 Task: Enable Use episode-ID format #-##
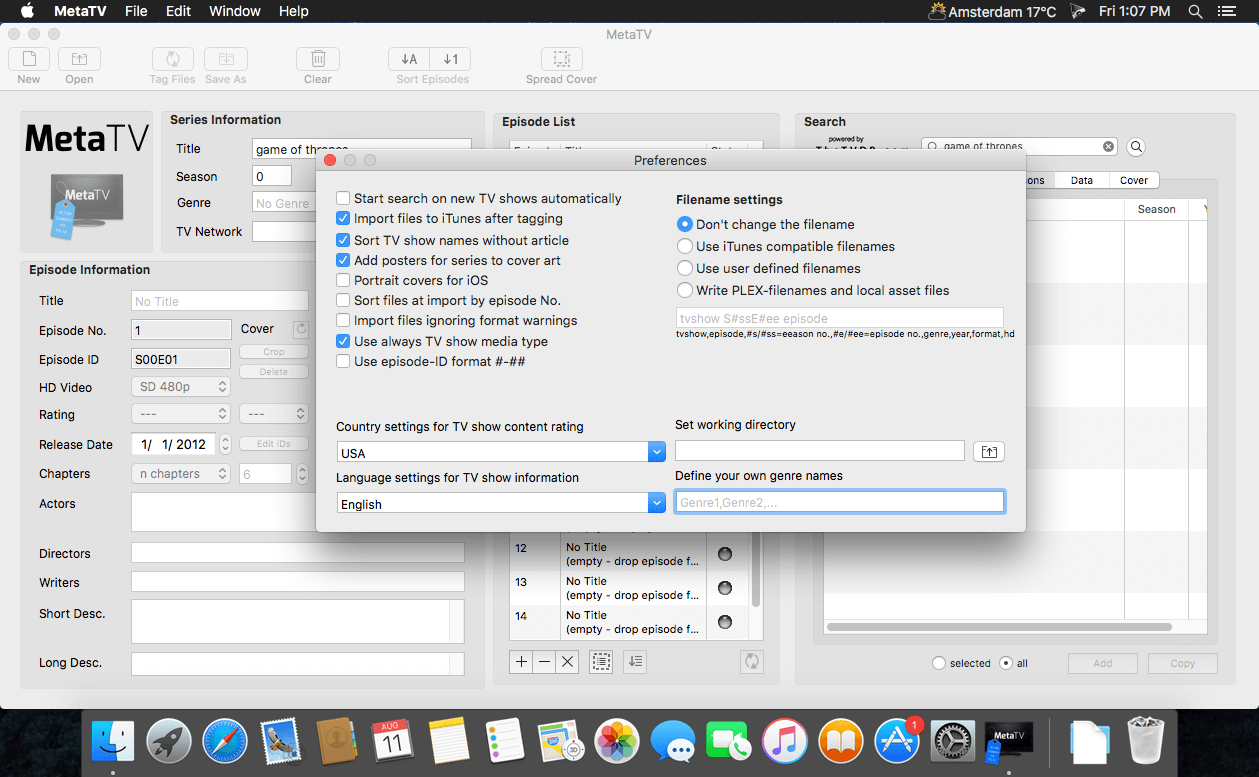[344, 361]
